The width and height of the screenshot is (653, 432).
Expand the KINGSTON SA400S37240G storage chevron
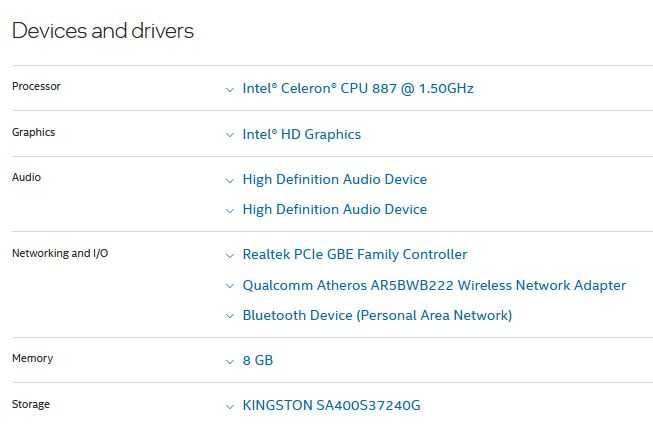point(229,407)
